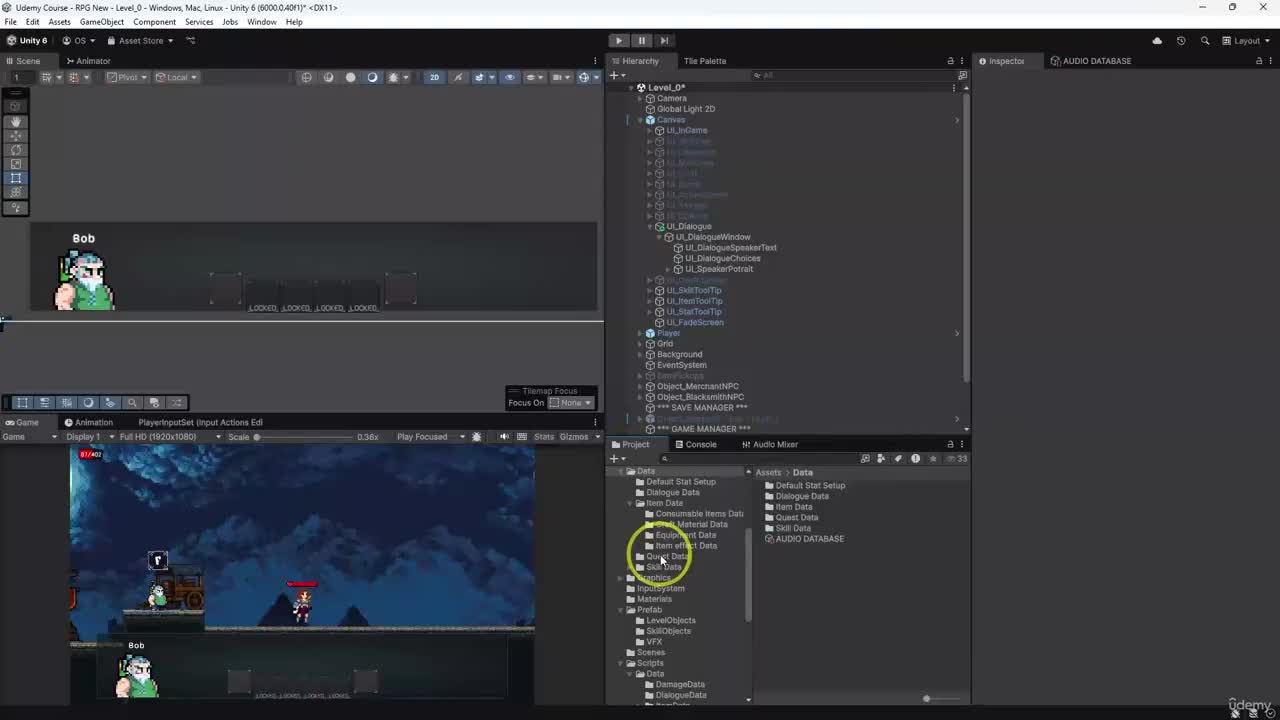The image size is (1280, 720).
Task: Collapse UI_DialogueWindow in Hierarchy
Action: [x=658, y=237]
